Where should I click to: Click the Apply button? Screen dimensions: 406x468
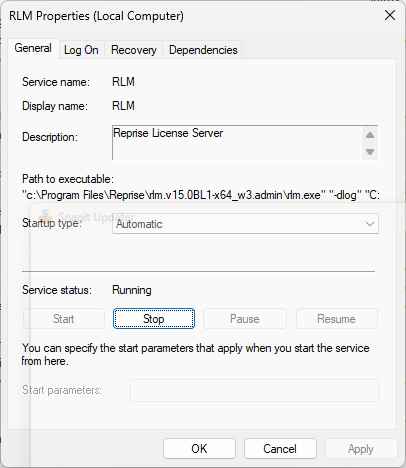[361, 449]
